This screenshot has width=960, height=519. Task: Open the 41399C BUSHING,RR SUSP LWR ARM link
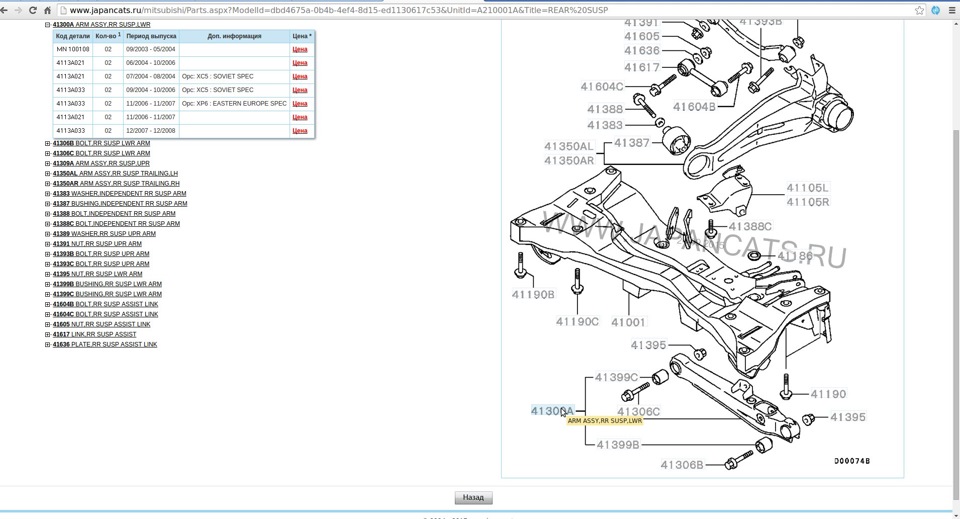coord(107,294)
